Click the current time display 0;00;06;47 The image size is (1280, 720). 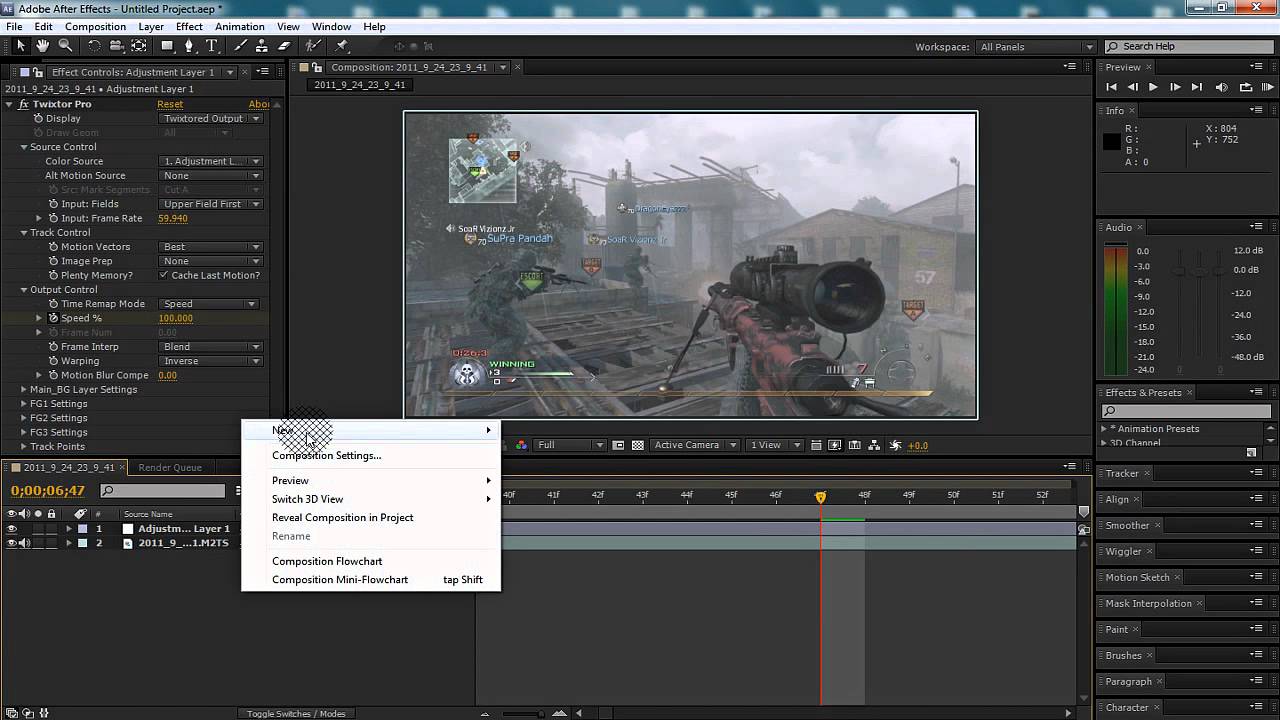click(48, 491)
